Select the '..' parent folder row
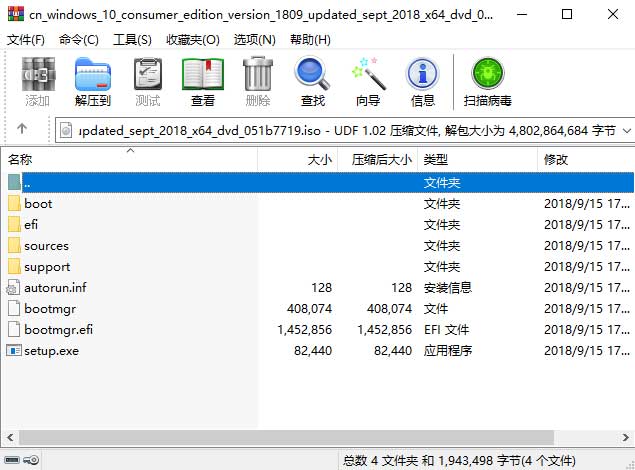Viewport: 635px width, 470px height. pyautogui.click(x=321, y=182)
